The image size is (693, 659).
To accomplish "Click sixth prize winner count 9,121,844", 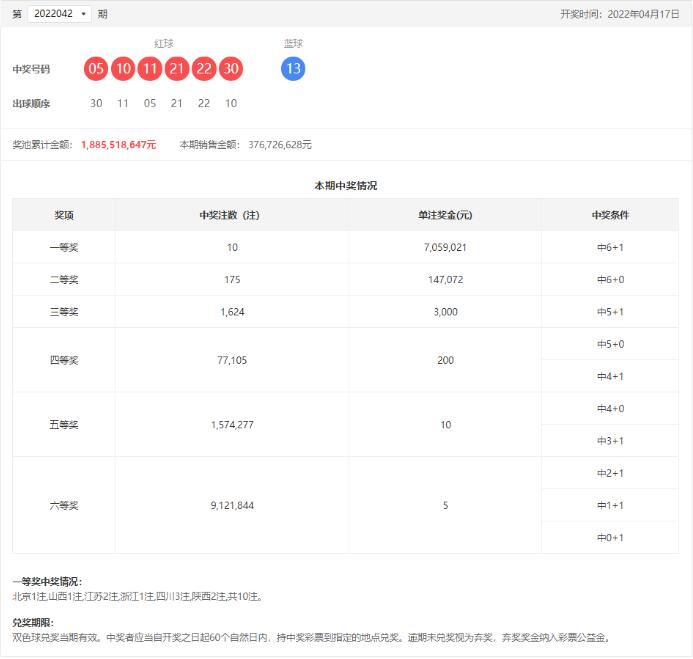I will tap(232, 506).
